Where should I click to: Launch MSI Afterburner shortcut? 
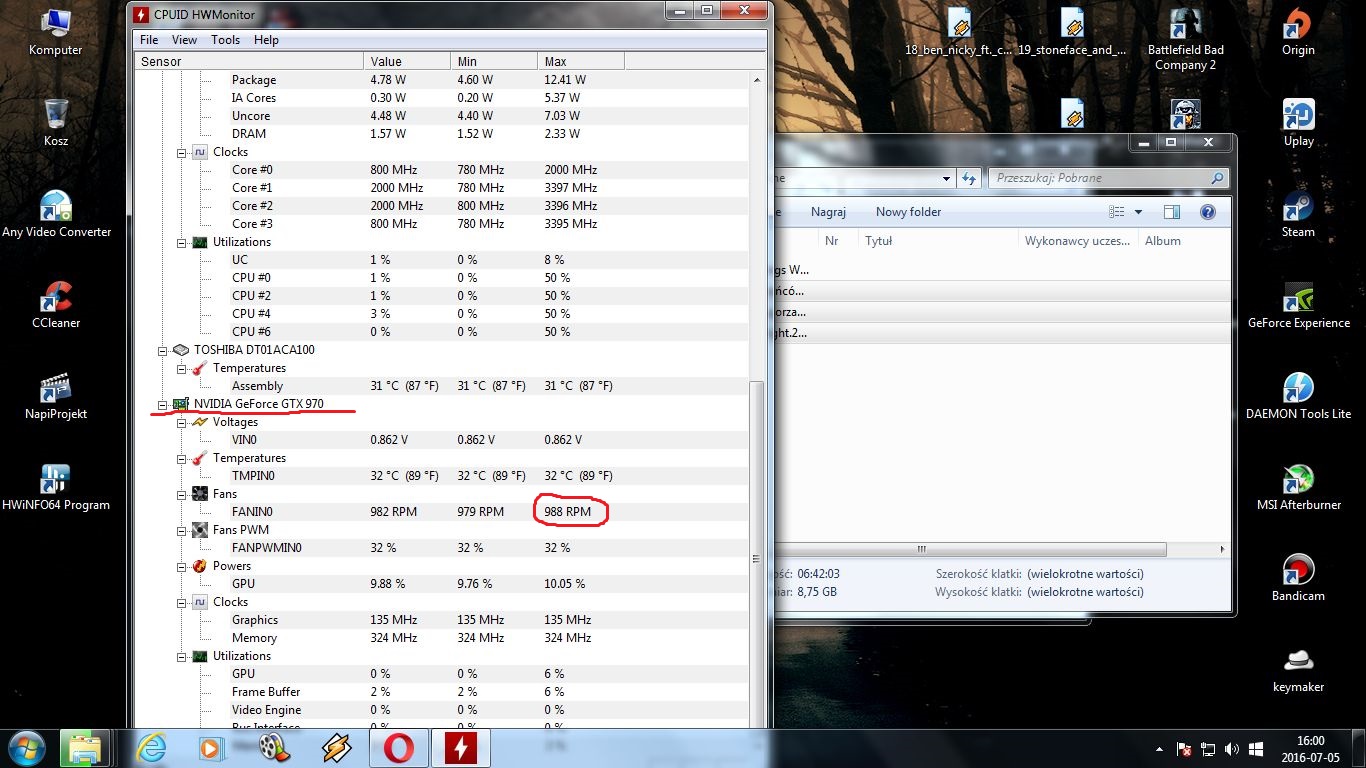(x=1298, y=487)
